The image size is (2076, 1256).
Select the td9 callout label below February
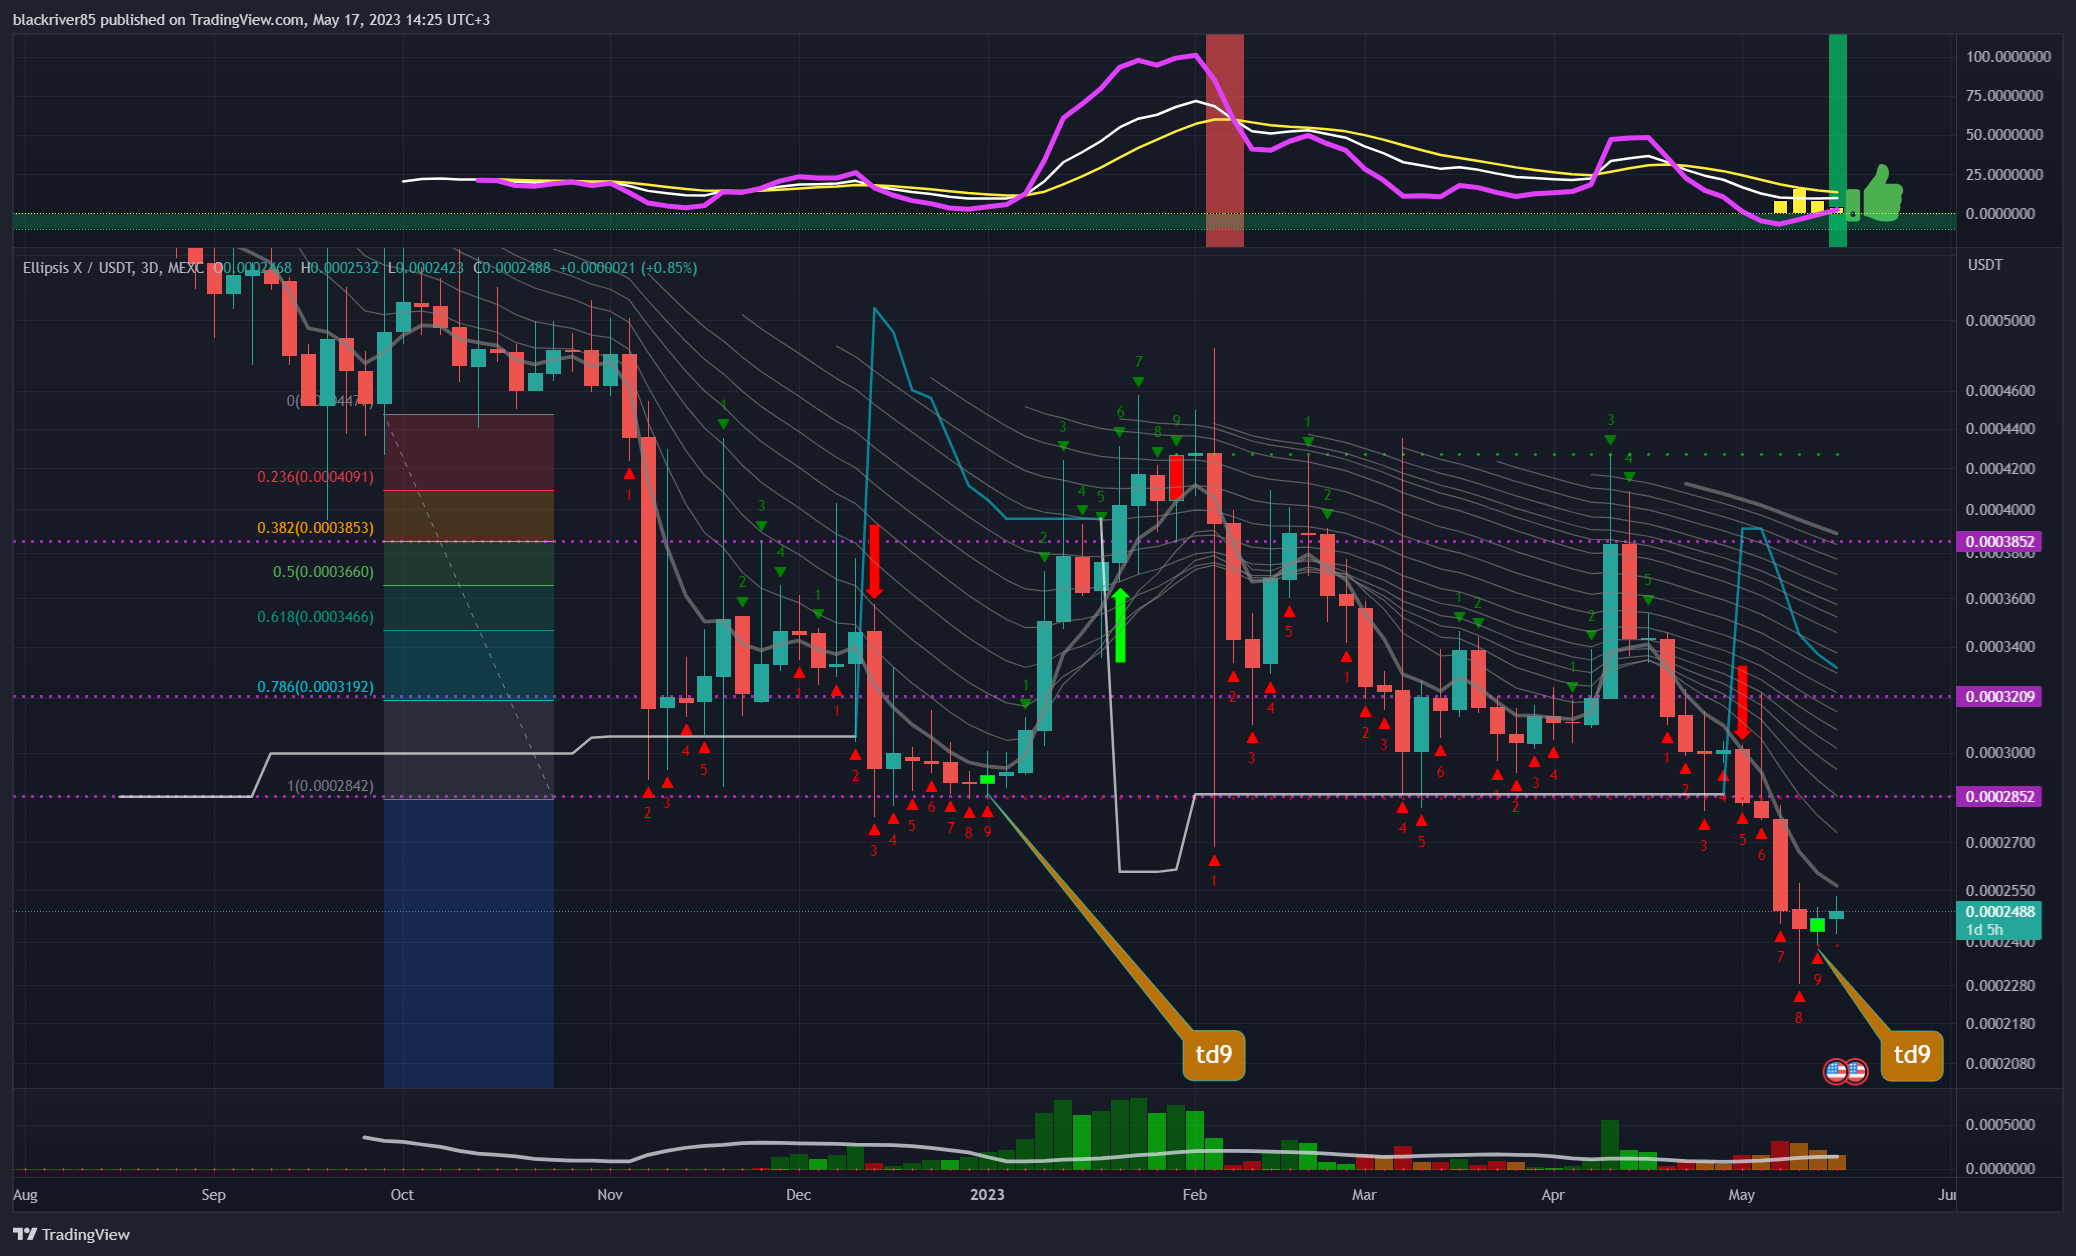(x=1214, y=1055)
